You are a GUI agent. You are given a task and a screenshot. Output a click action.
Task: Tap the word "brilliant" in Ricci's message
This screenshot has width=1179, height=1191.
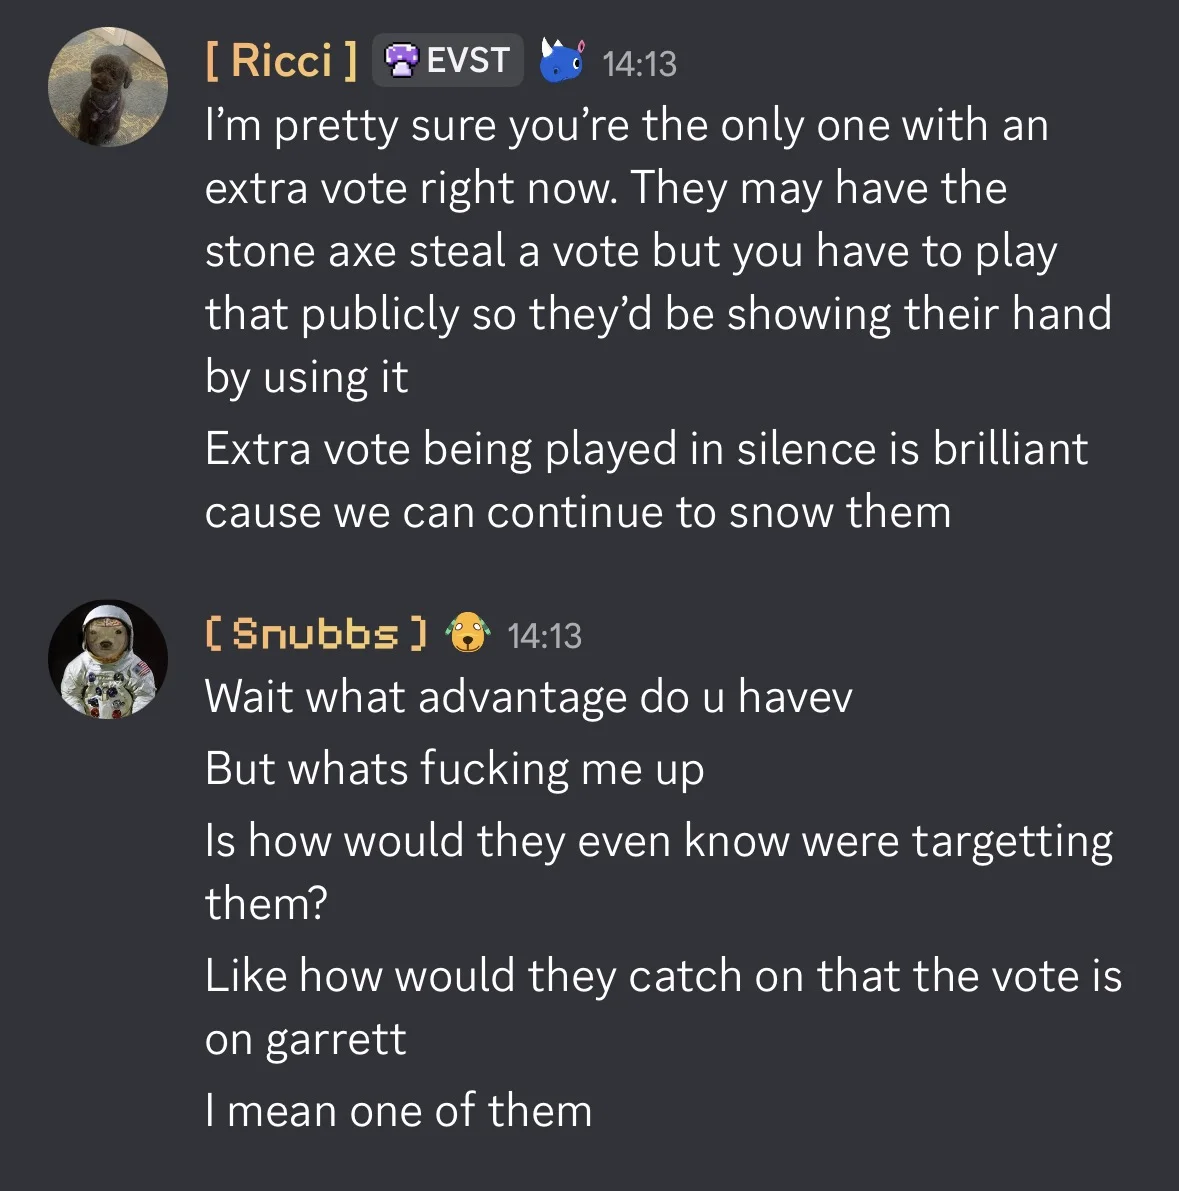(1010, 448)
